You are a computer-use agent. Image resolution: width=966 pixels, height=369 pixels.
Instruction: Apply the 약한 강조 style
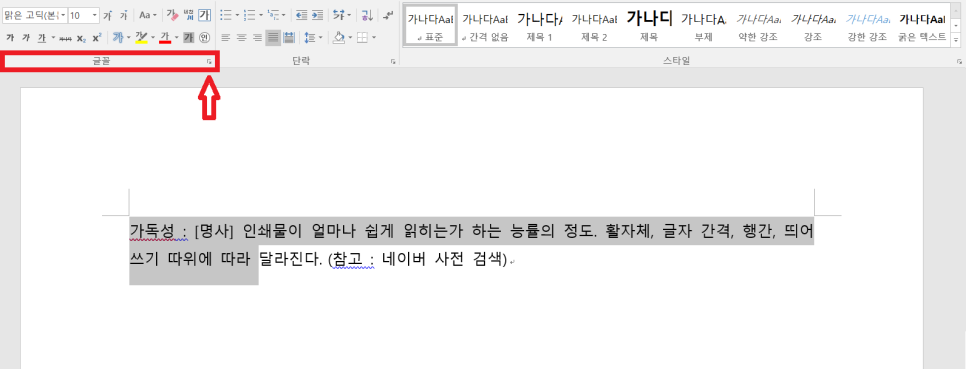click(x=758, y=25)
